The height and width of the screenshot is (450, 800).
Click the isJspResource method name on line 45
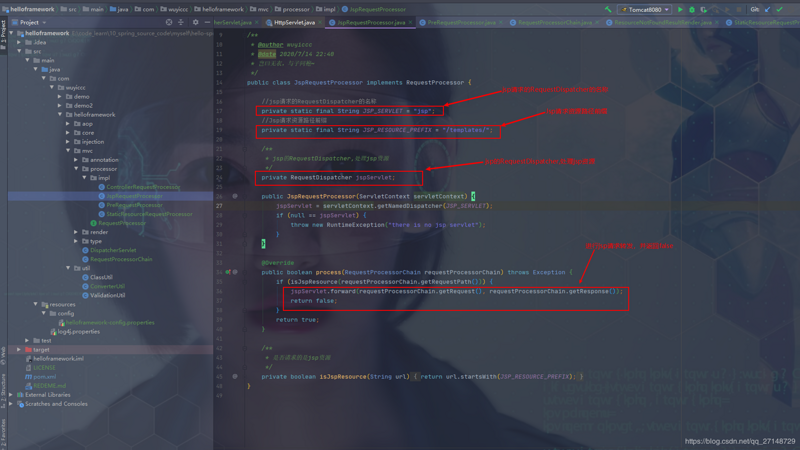pyautogui.click(x=343, y=377)
